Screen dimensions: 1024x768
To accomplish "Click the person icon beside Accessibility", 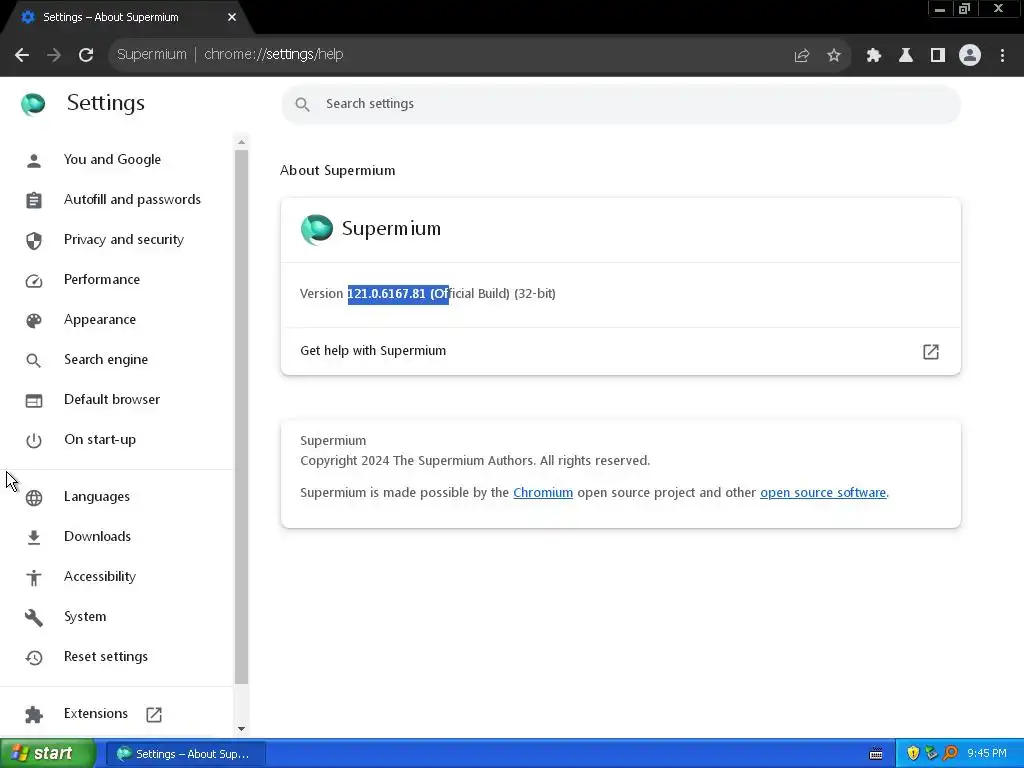I will (x=34, y=577).
